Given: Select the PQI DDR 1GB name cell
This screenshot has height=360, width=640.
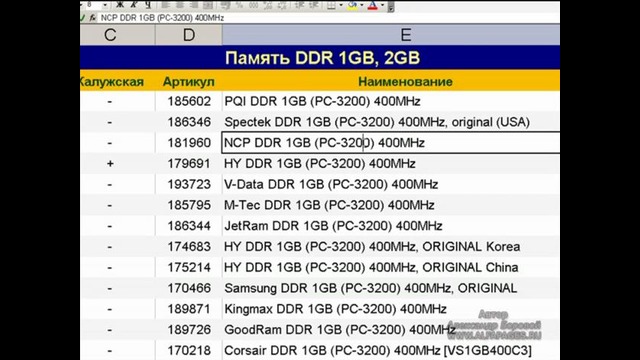Looking at the screenshot, I should pyautogui.click(x=391, y=101).
